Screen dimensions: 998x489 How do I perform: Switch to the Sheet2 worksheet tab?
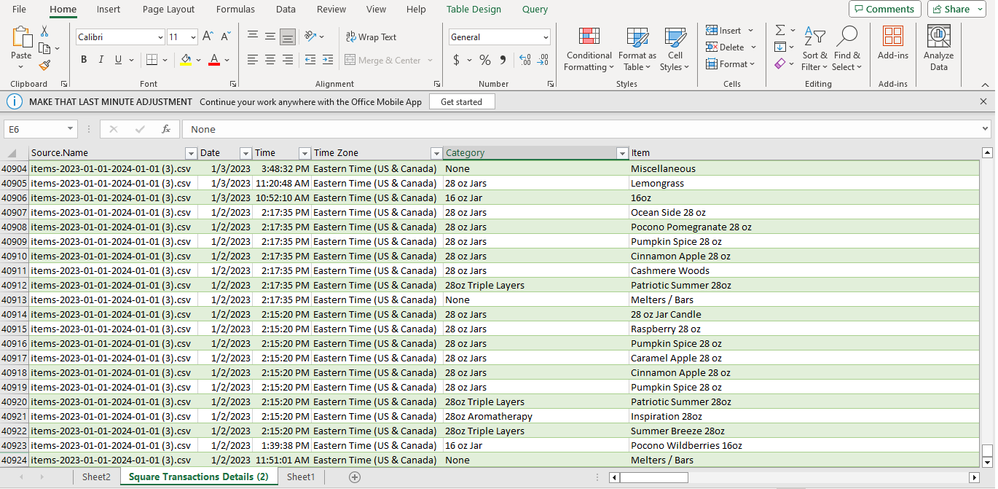pos(96,477)
